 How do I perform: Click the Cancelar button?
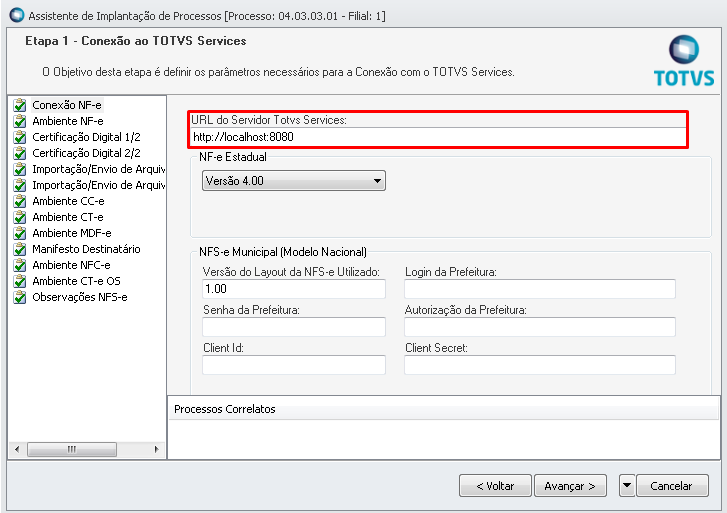(672, 486)
